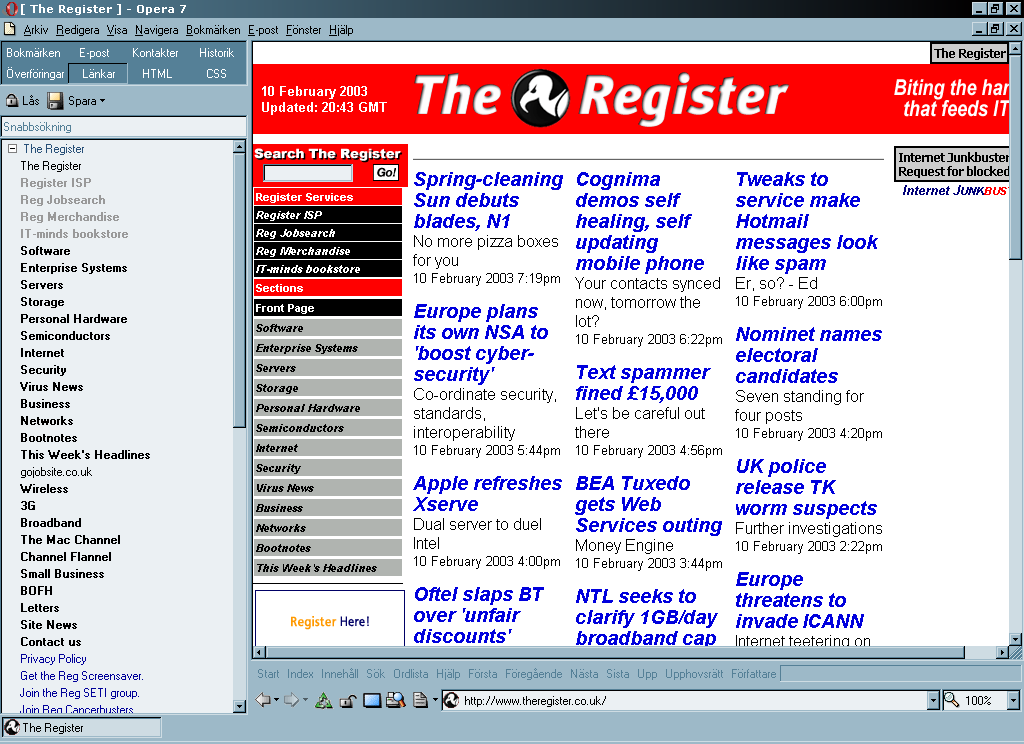Click the document page icon beside address field
Screen dimensions: 1024x744
(420, 700)
